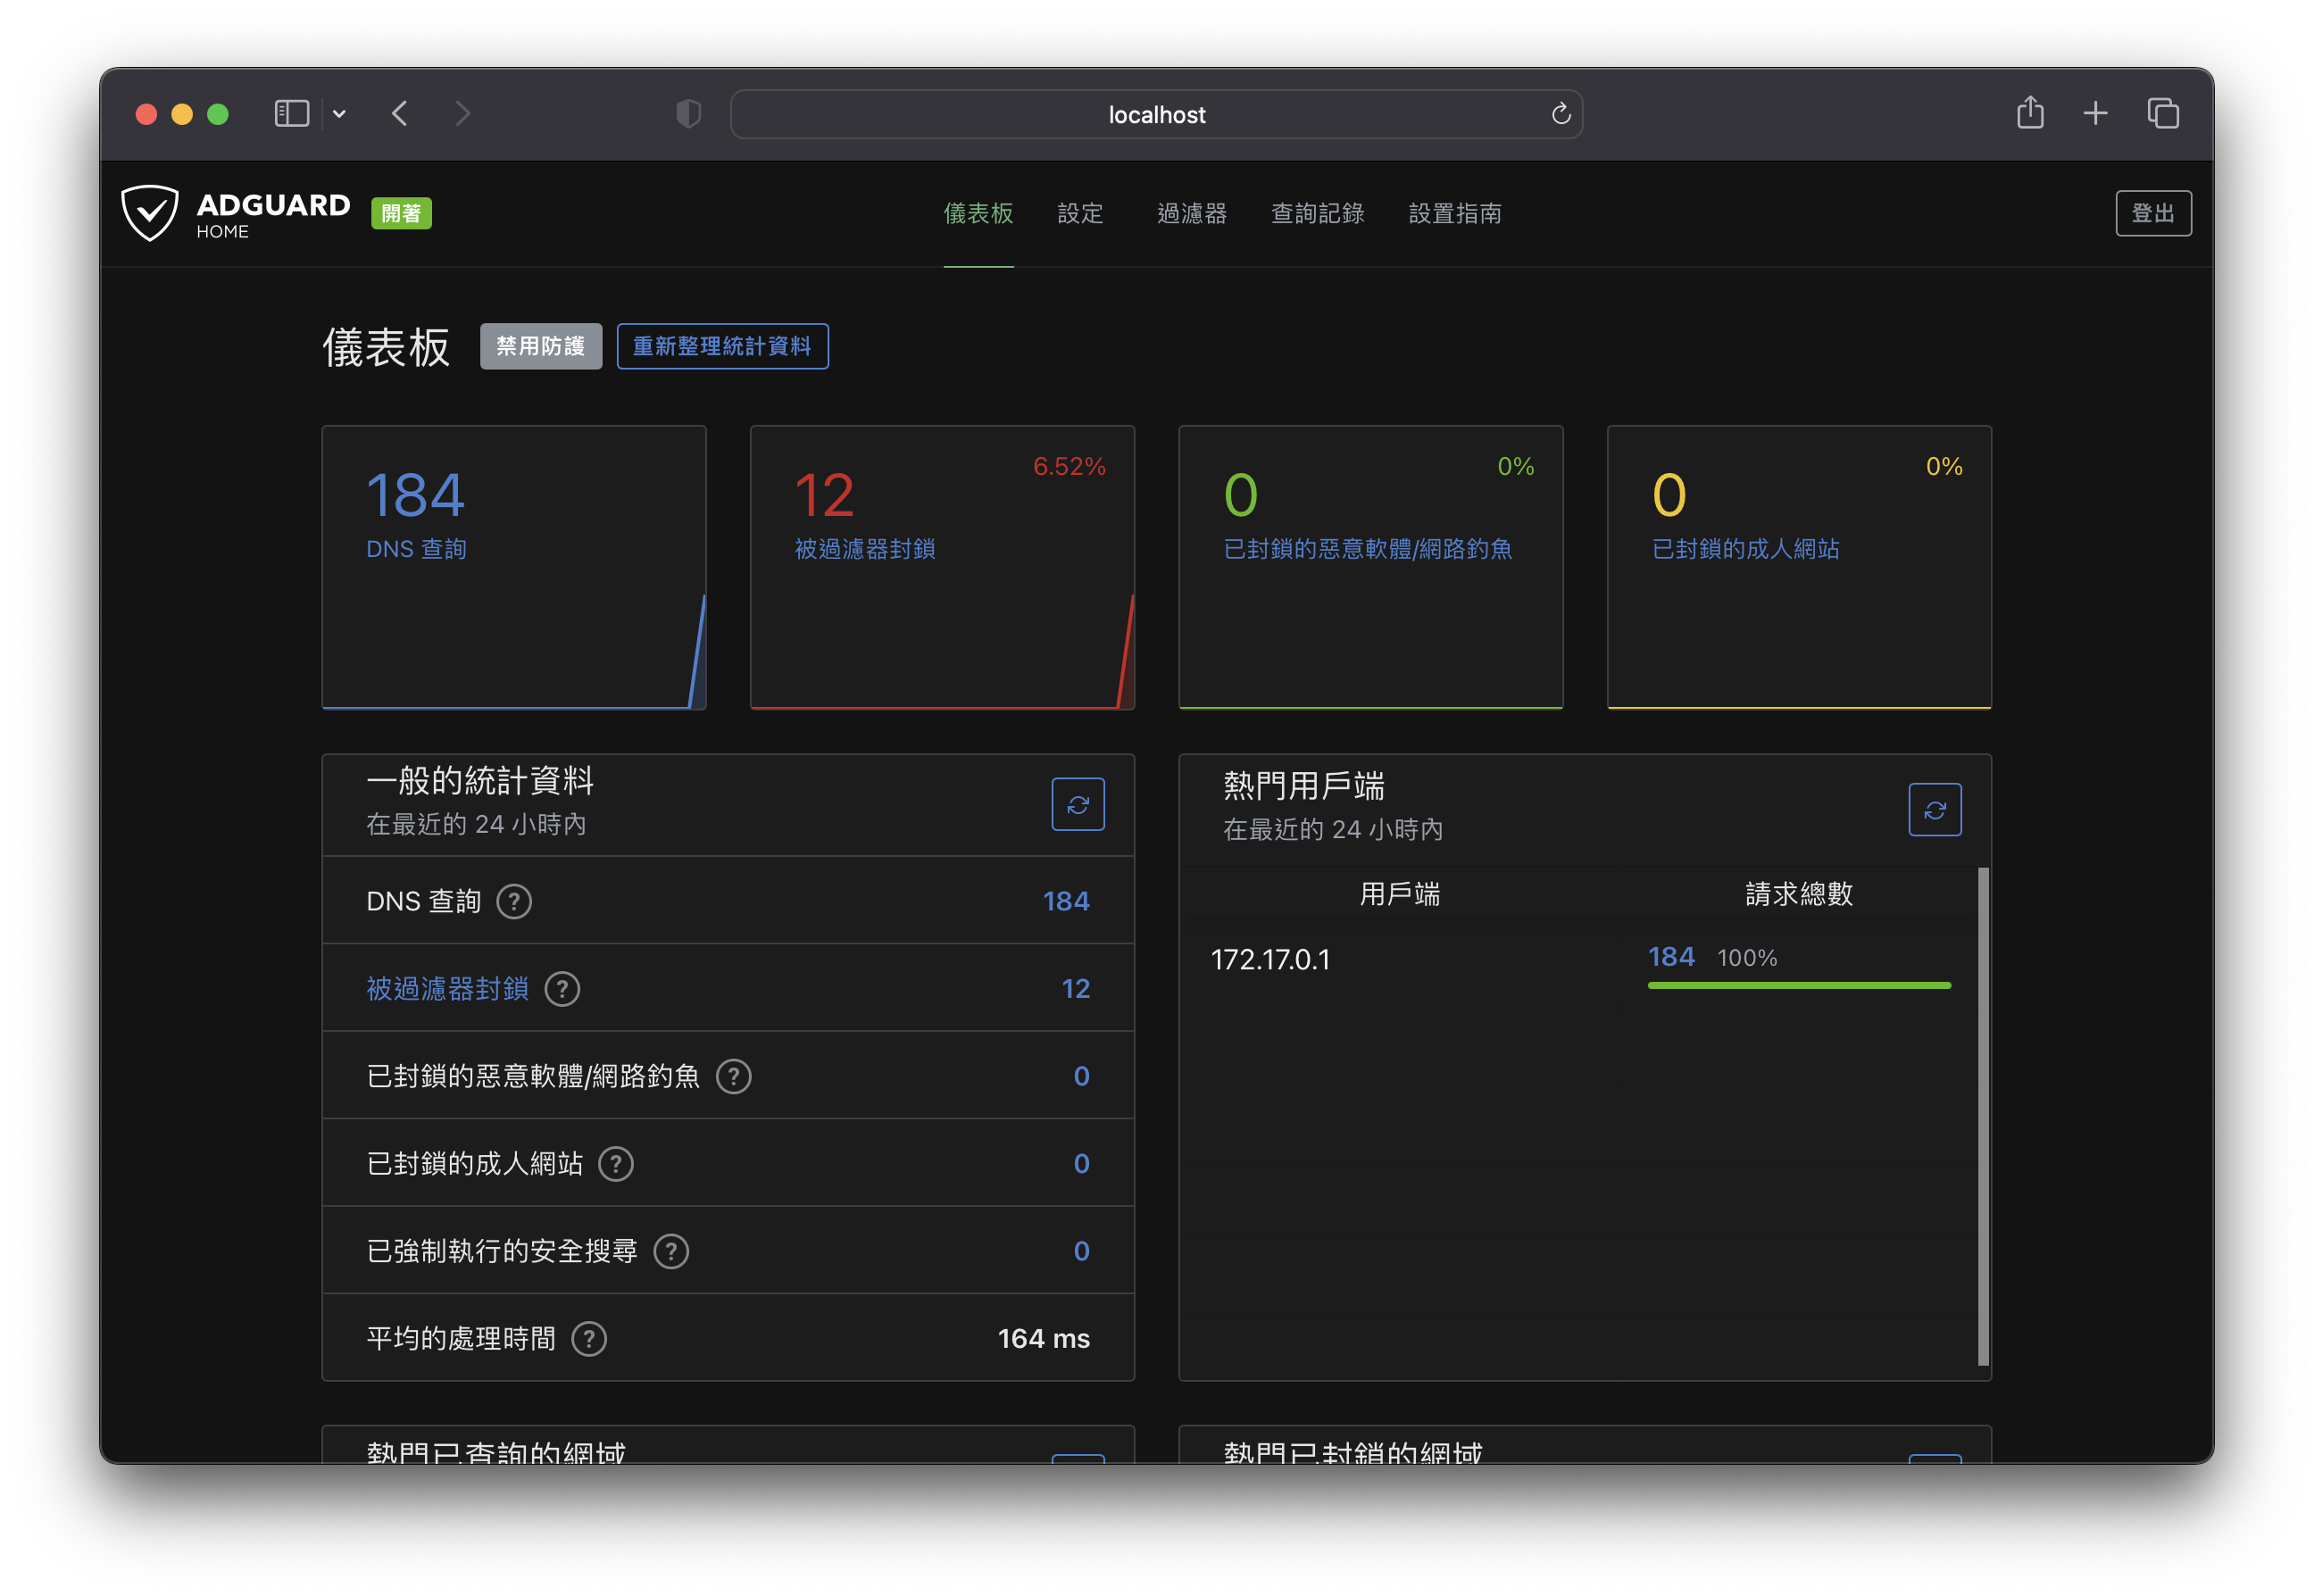This screenshot has height=1596, width=2314.
Task: Refresh the 熱門用戶端 panel
Action: click(1934, 809)
